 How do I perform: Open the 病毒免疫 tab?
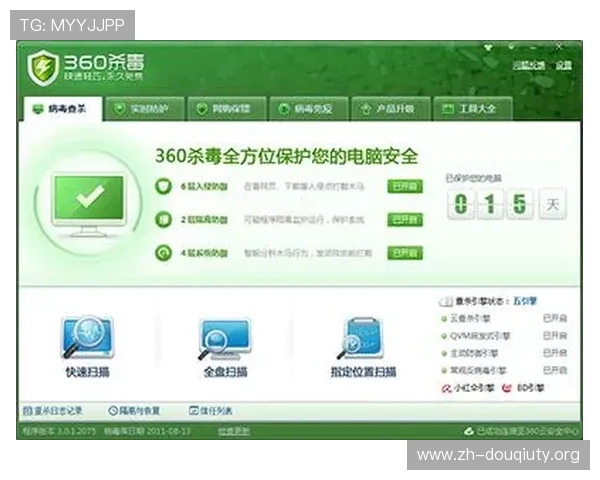[309, 109]
